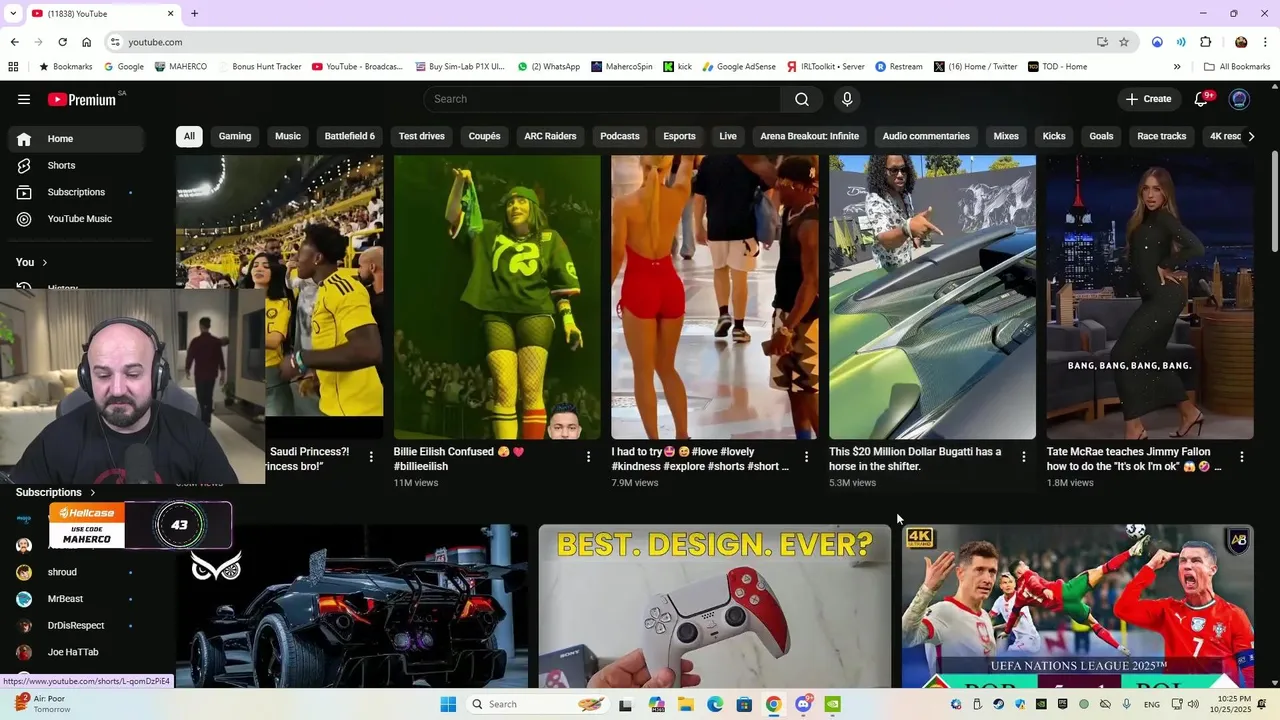Open the notifications bell
This screenshot has height=720, width=1280.
tap(1203, 99)
